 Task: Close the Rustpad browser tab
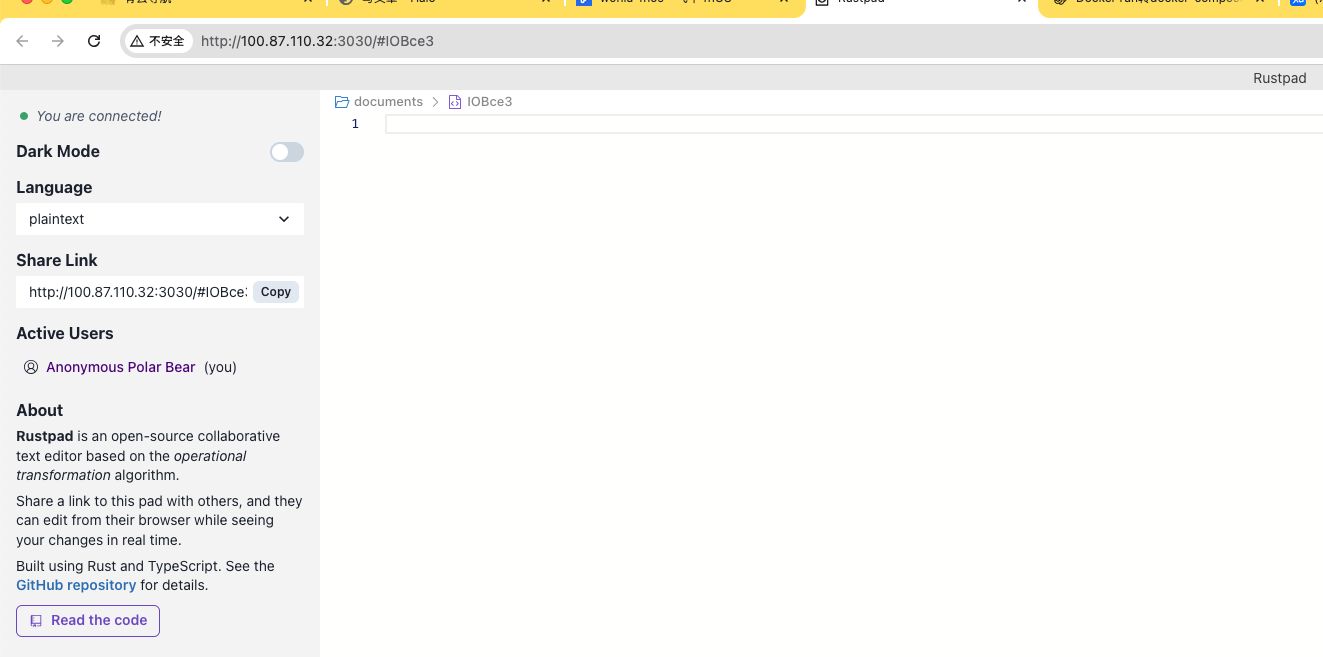pyautogui.click(x=1021, y=3)
